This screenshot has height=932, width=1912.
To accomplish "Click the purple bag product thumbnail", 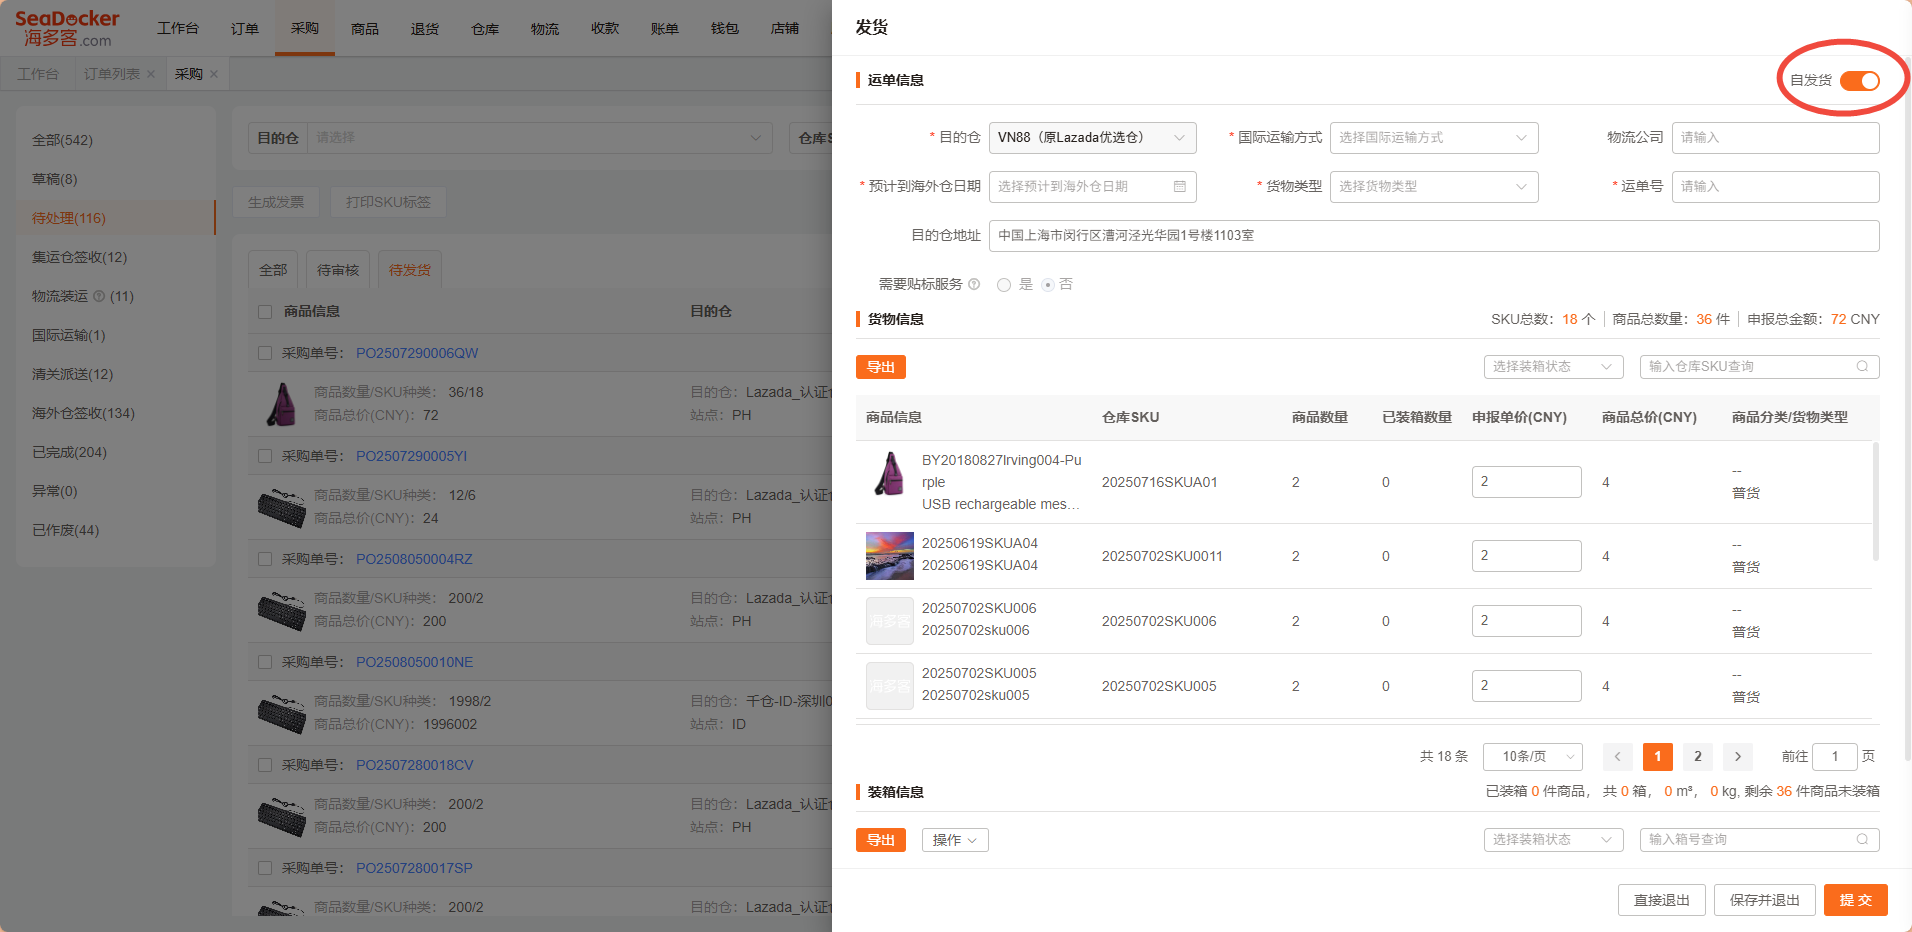I will click(x=889, y=474).
